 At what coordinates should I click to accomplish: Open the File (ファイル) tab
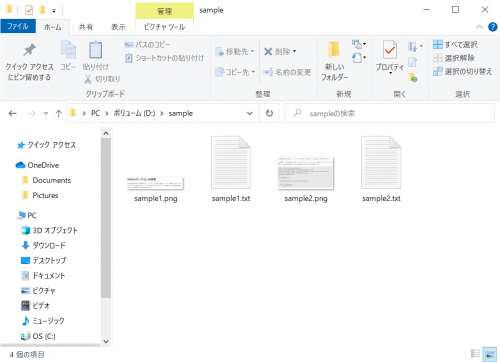(x=18, y=26)
